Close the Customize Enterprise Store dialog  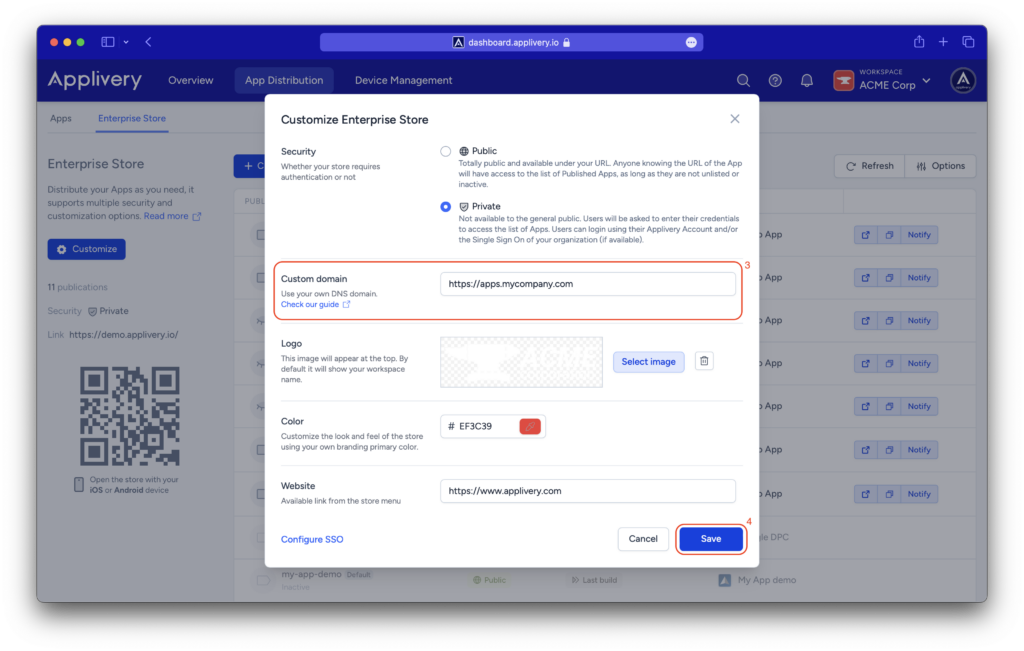pos(735,119)
